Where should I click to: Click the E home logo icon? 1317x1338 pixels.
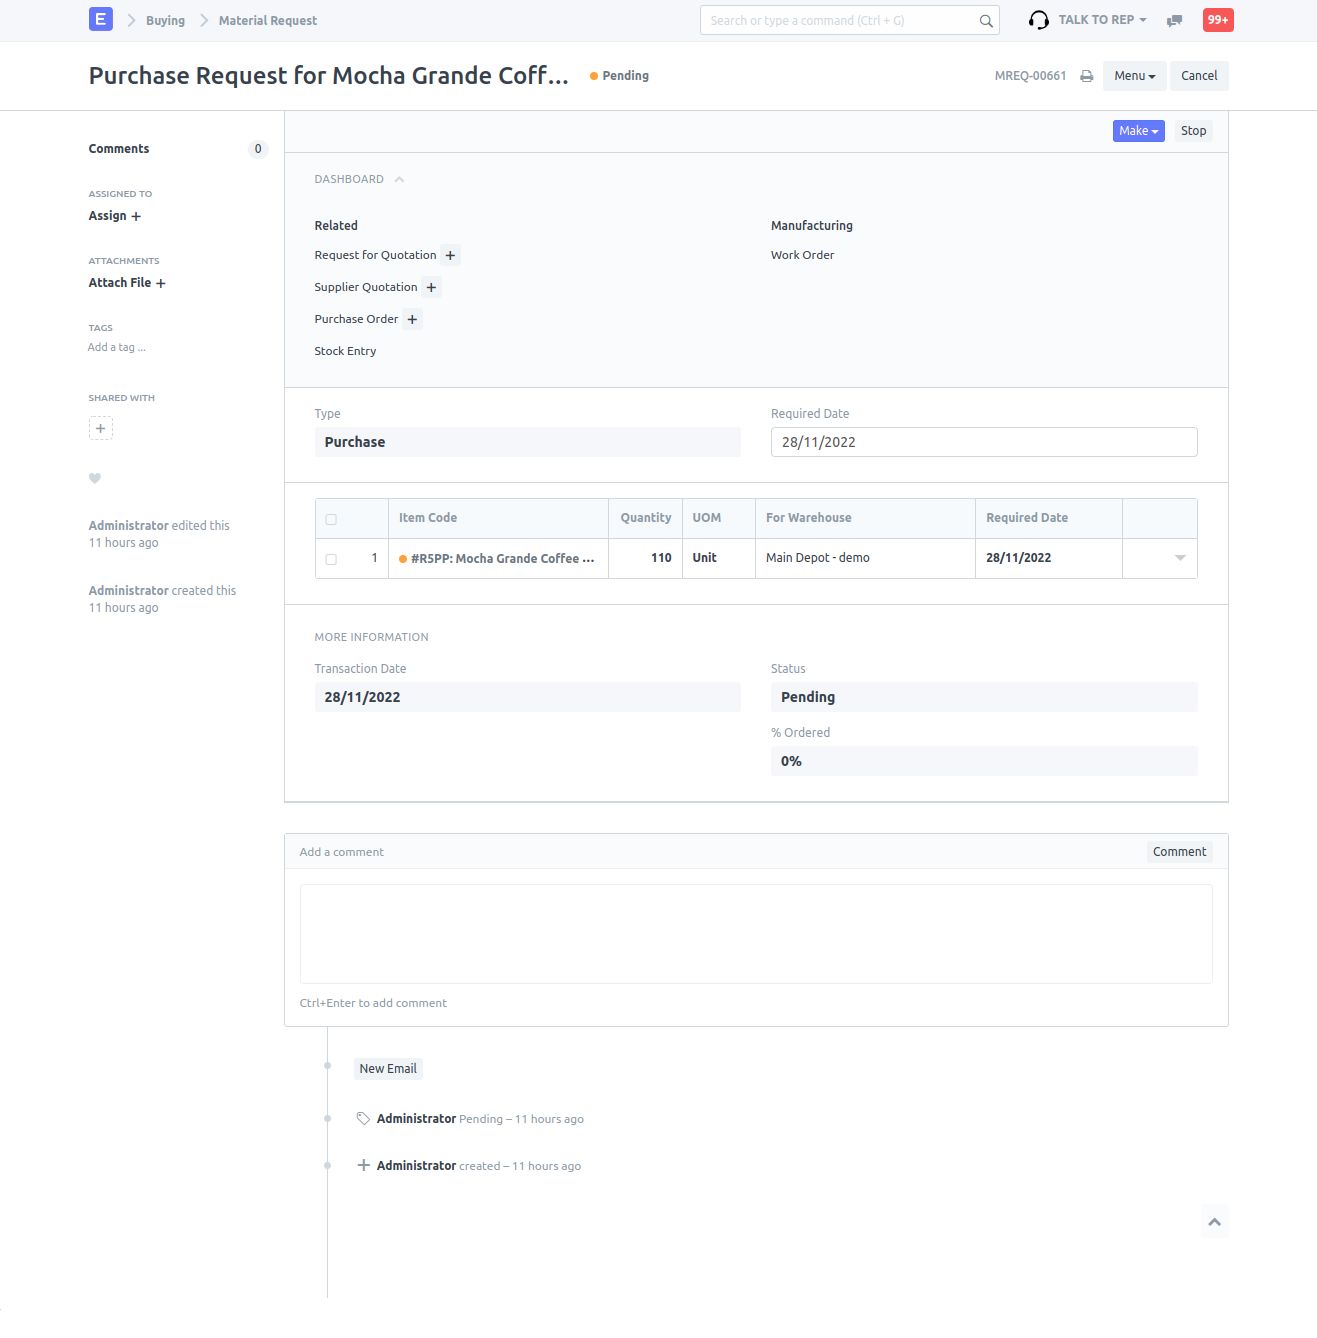click(x=100, y=19)
